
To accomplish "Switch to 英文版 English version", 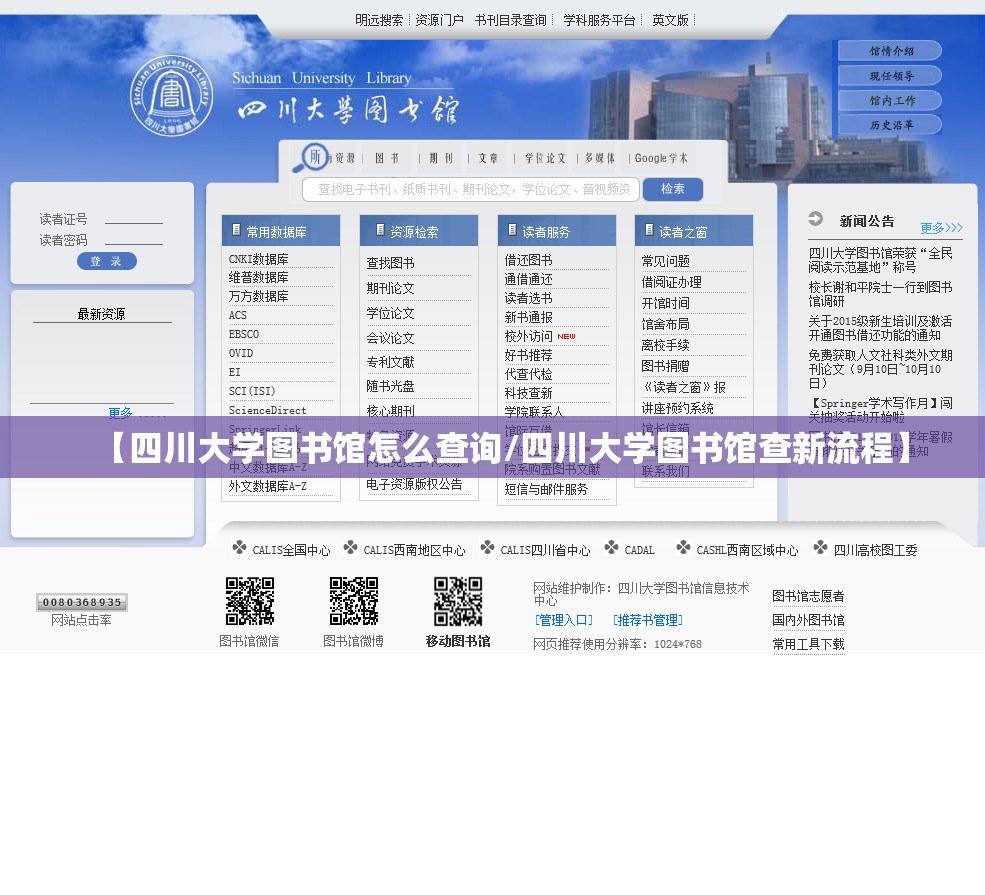I will 670,20.
